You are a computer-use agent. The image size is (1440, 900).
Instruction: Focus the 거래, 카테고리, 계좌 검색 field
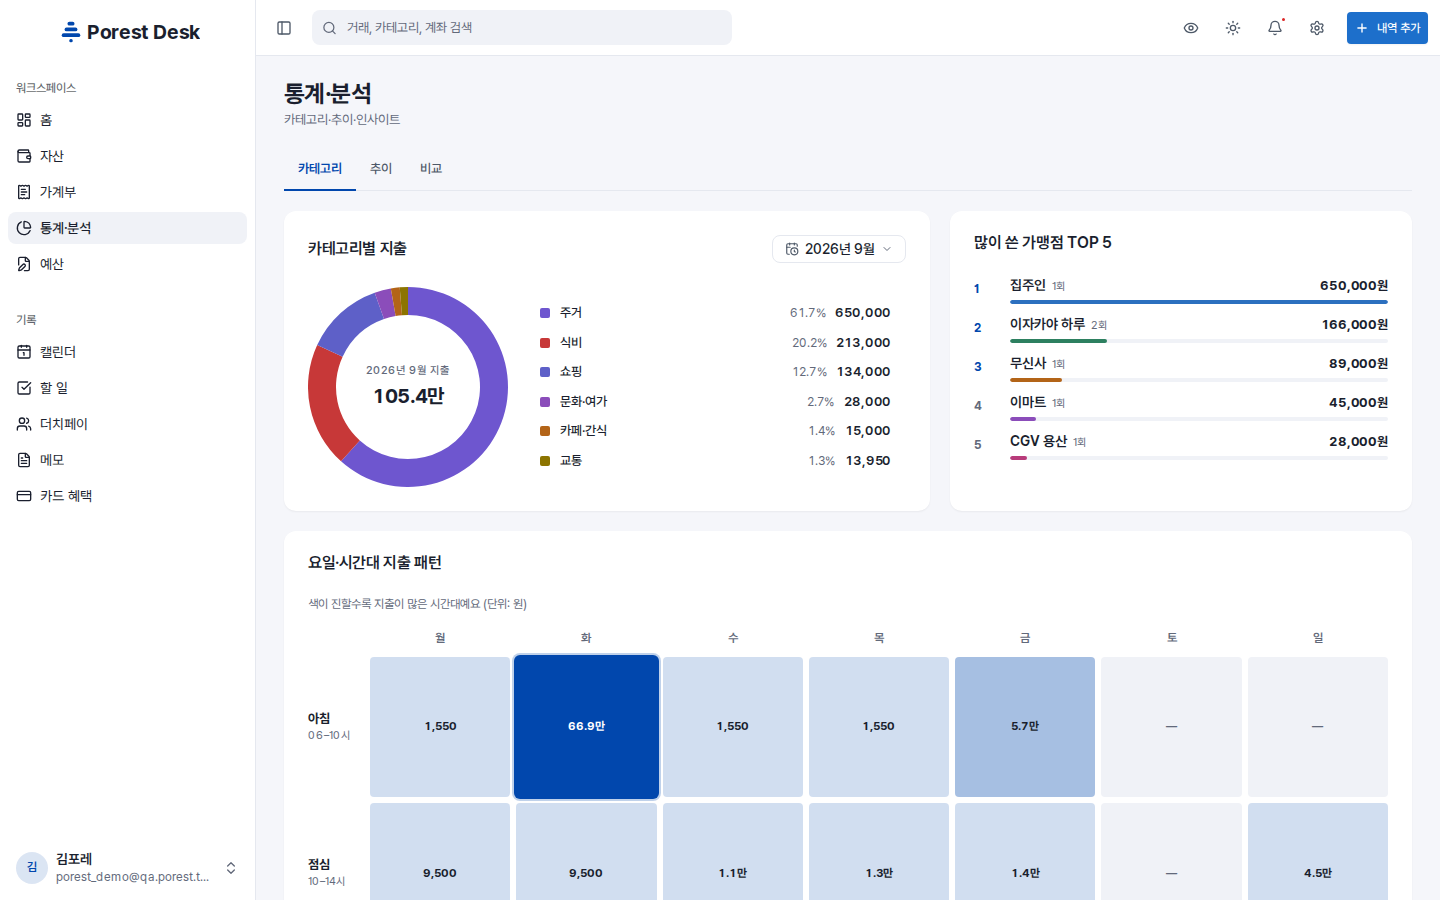[522, 28]
